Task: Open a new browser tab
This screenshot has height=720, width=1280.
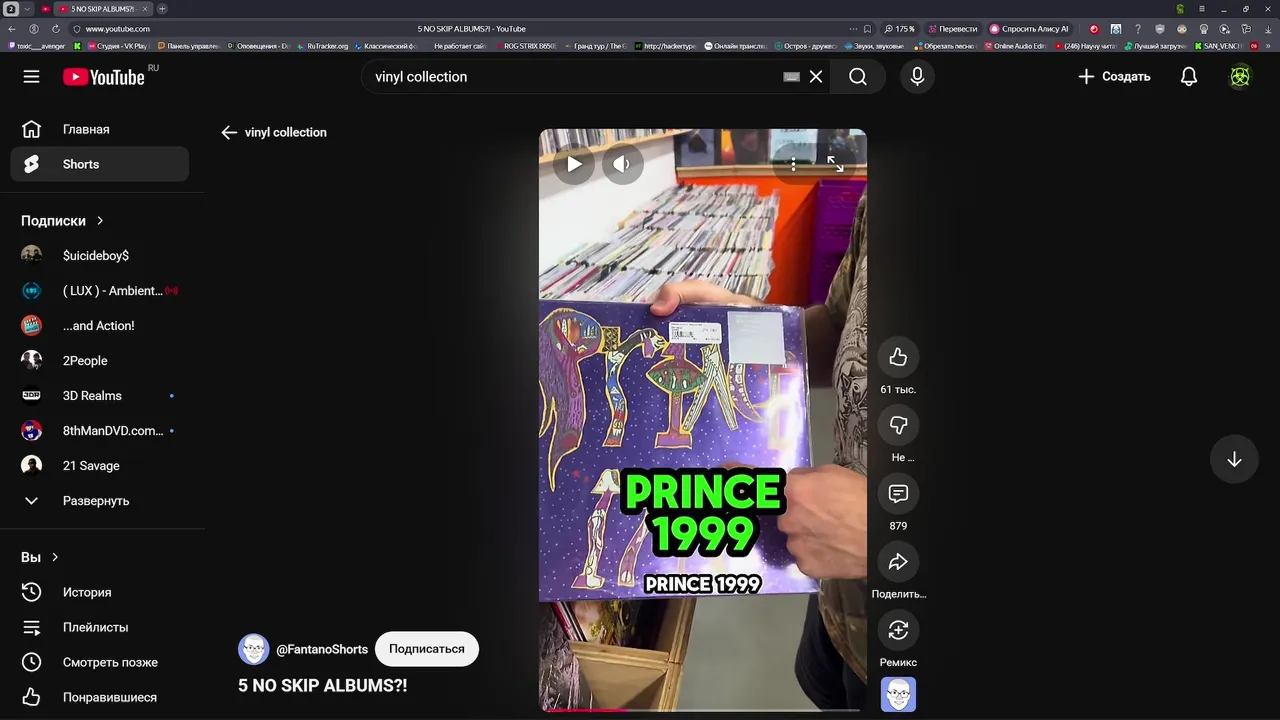Action: click(162, 9)
